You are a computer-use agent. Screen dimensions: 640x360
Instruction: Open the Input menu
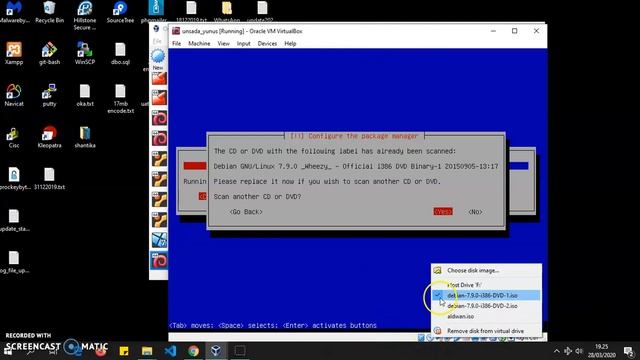pyautogui.click(x=244, y=43)
